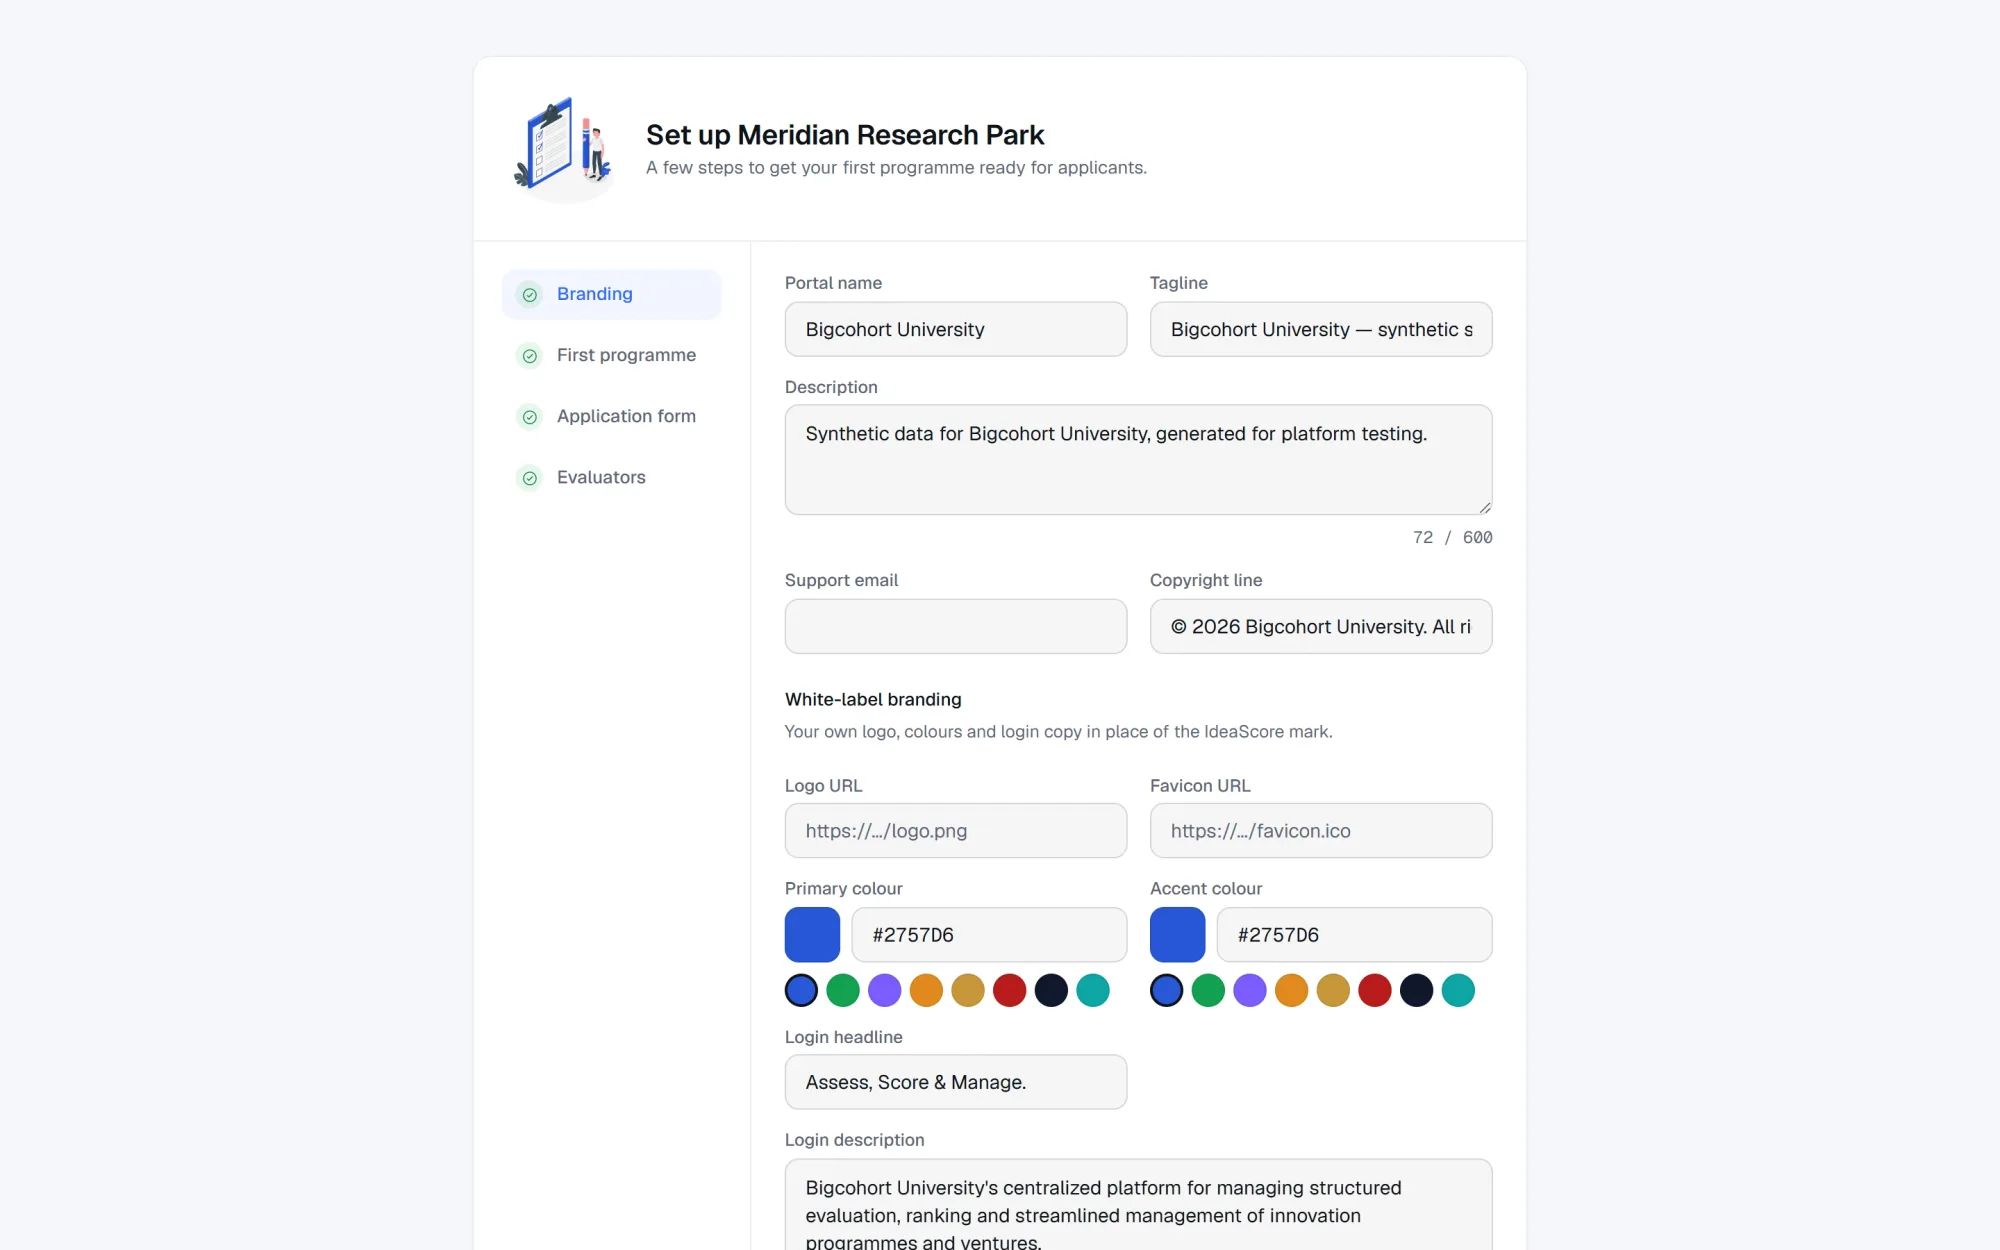
Task: Click the Branding completed check icon
Action: pyautogui.click(x=530, y=295)
